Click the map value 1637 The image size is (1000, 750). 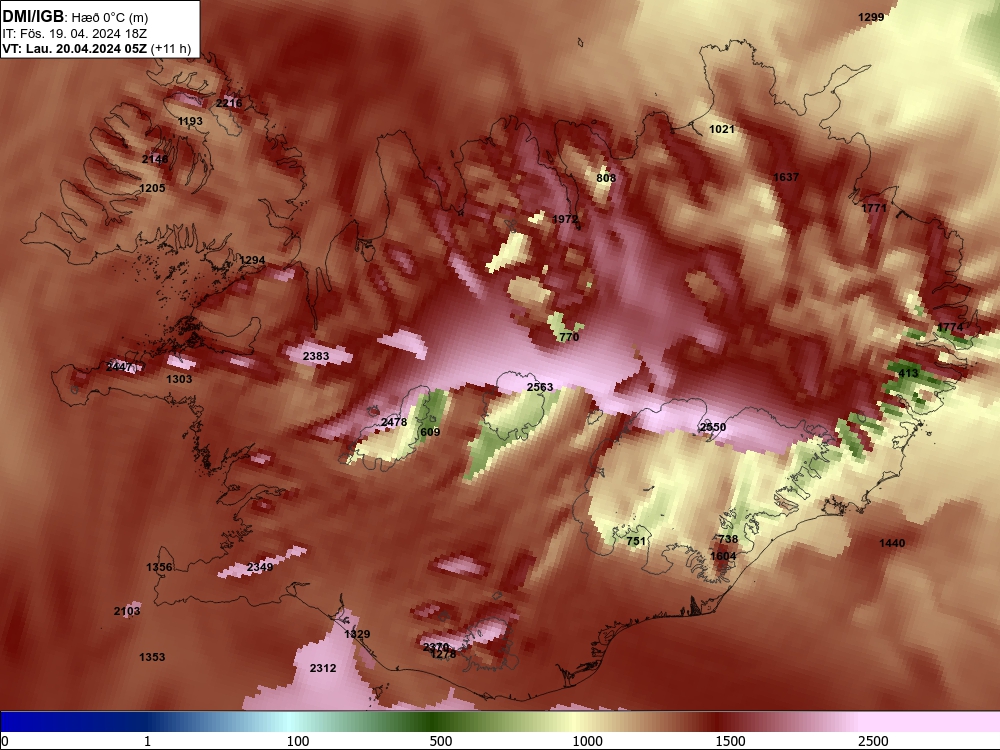tap(786, 177)
